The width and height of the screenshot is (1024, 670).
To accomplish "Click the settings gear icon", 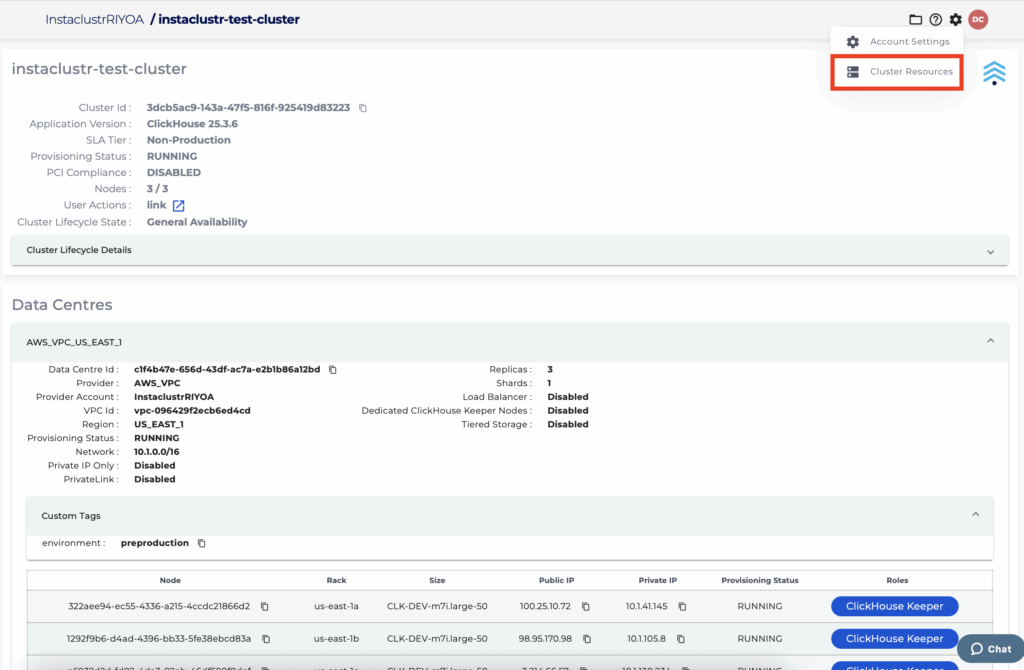I will click(x=956, y=20).
